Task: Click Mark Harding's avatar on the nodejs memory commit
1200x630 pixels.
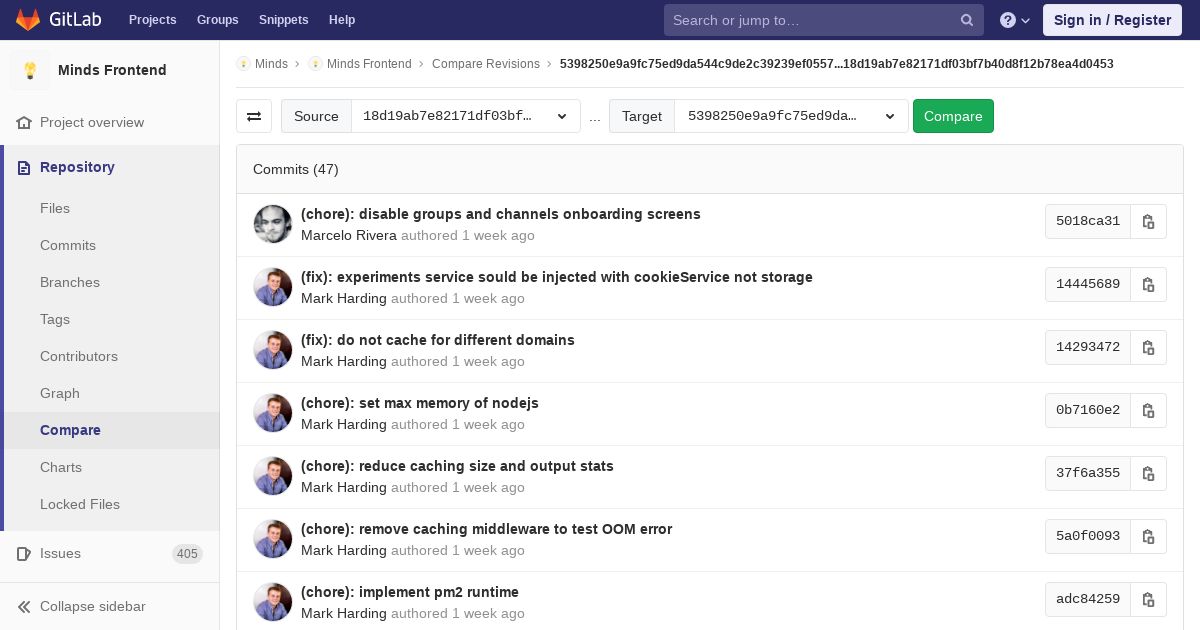Action: pos(273,413)
